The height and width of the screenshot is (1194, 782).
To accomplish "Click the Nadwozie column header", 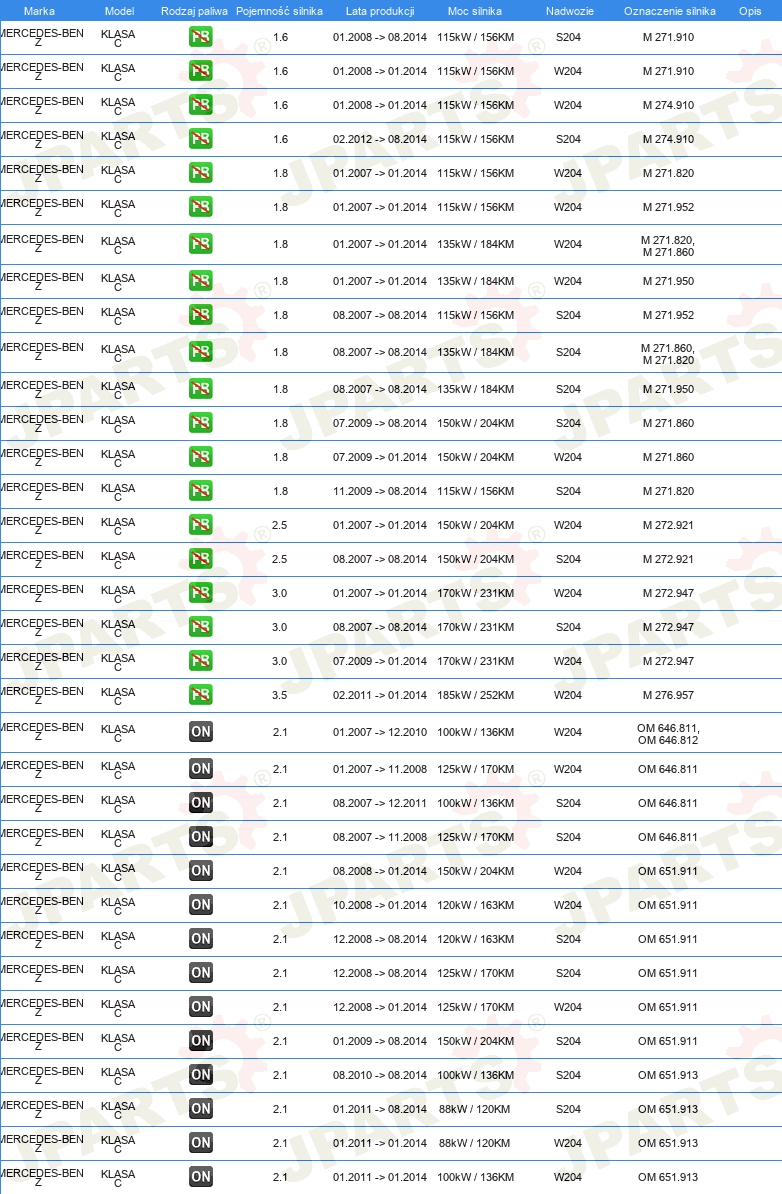I will point(570,11).
